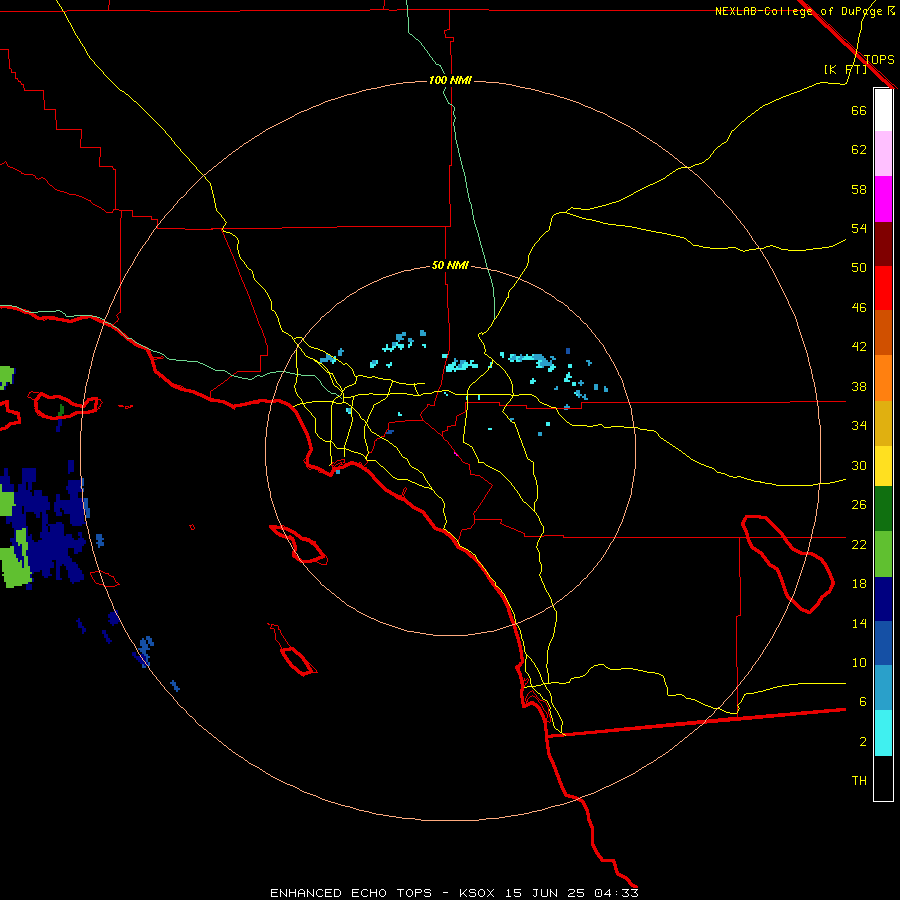Viewport: 900px width, 900px height.
Task: Click the [K FT] units label
Action: tap(845, 69)
